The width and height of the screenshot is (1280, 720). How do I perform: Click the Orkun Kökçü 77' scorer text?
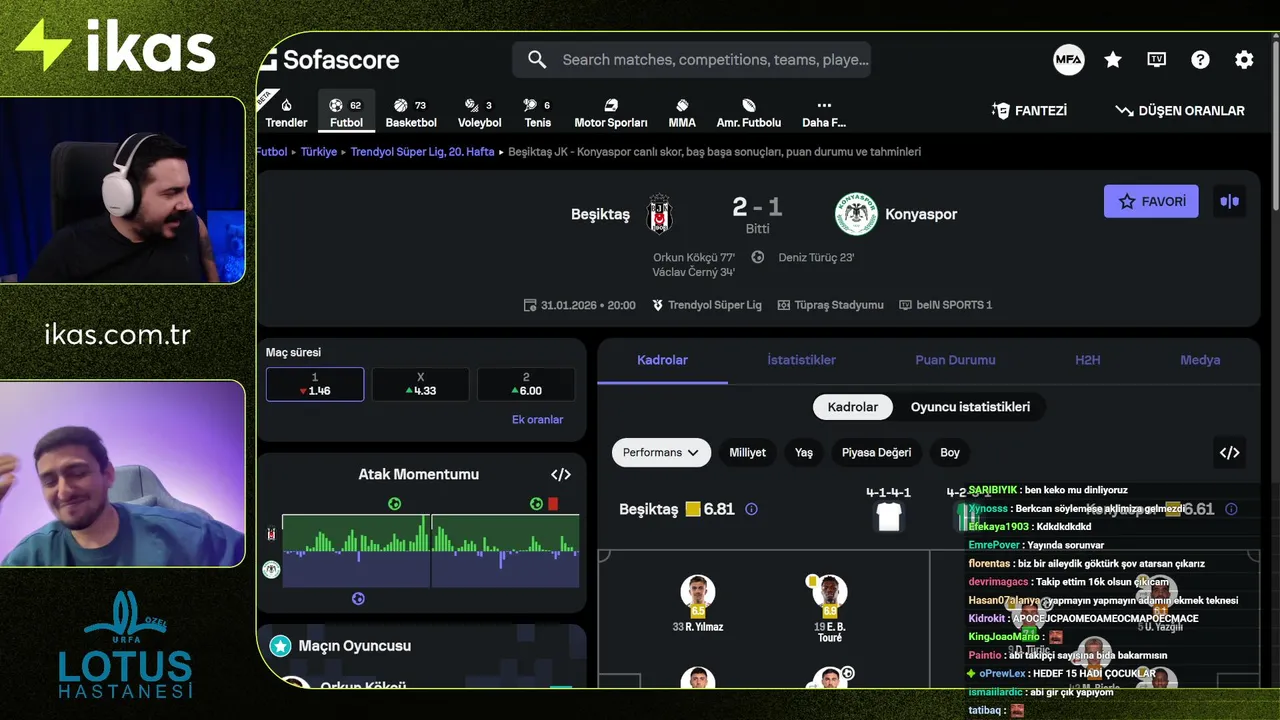[x=694, y=257]
